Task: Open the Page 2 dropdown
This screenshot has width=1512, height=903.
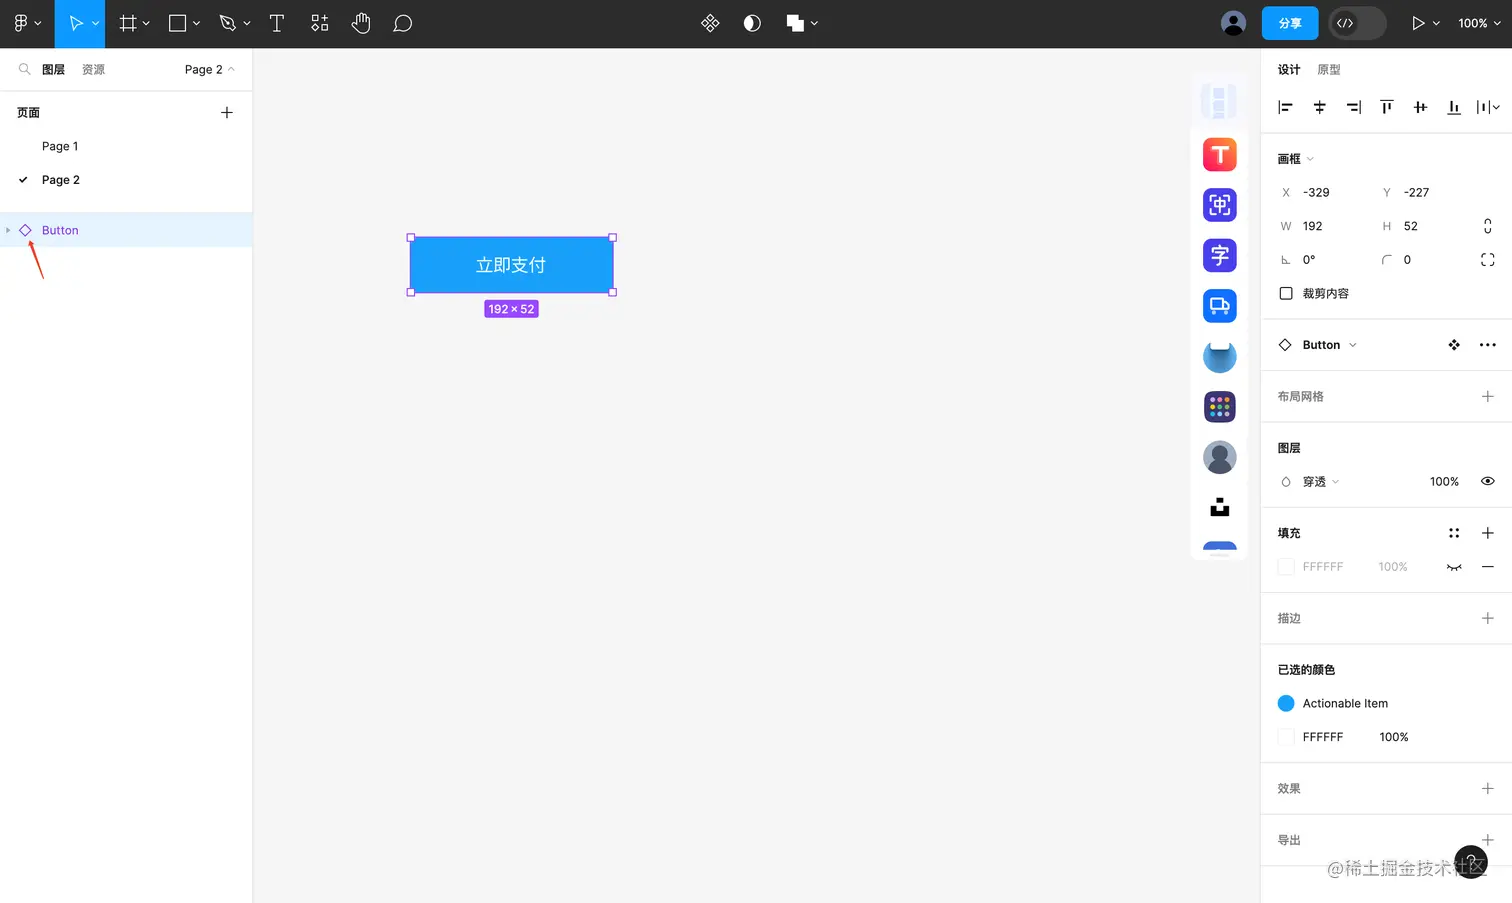Action: click(209, 69)
